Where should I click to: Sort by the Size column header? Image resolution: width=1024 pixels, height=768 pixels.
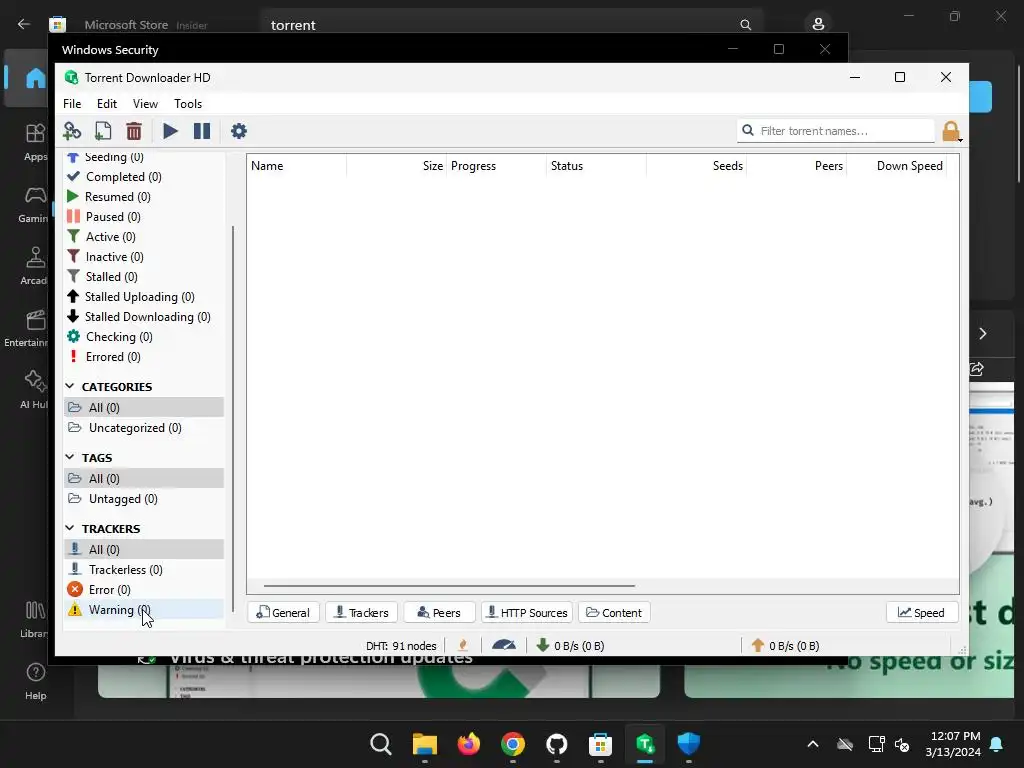click(396, 166)
